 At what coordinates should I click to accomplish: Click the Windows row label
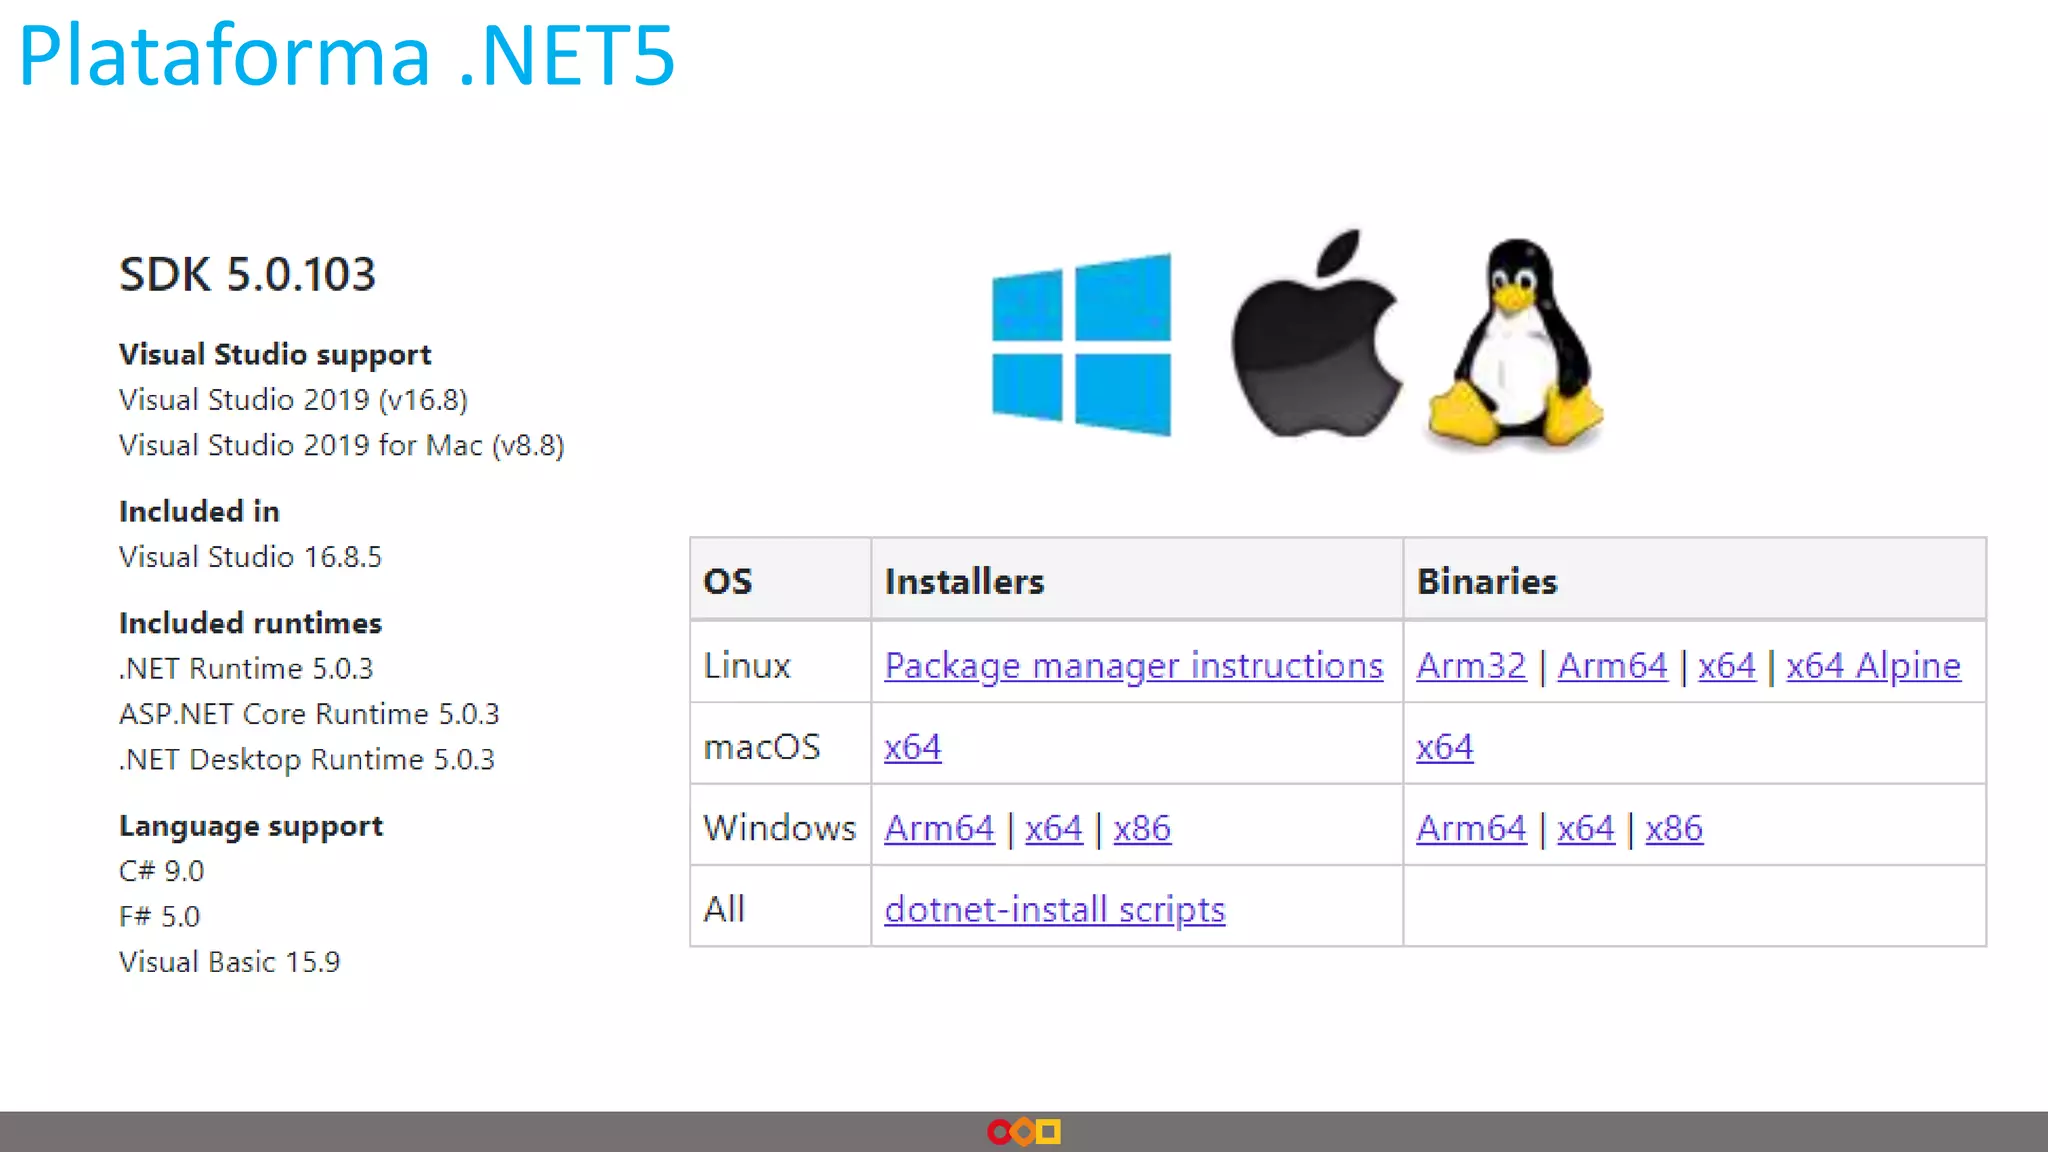click(780, 828)
